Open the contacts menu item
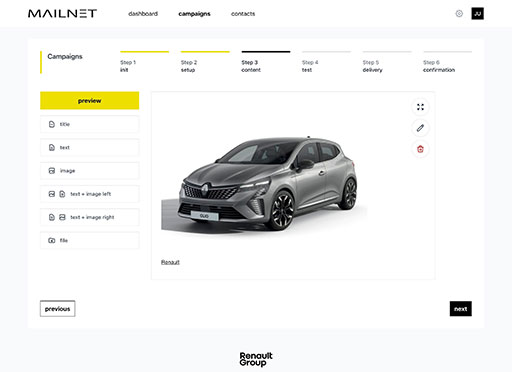 [x=243, y=14]
